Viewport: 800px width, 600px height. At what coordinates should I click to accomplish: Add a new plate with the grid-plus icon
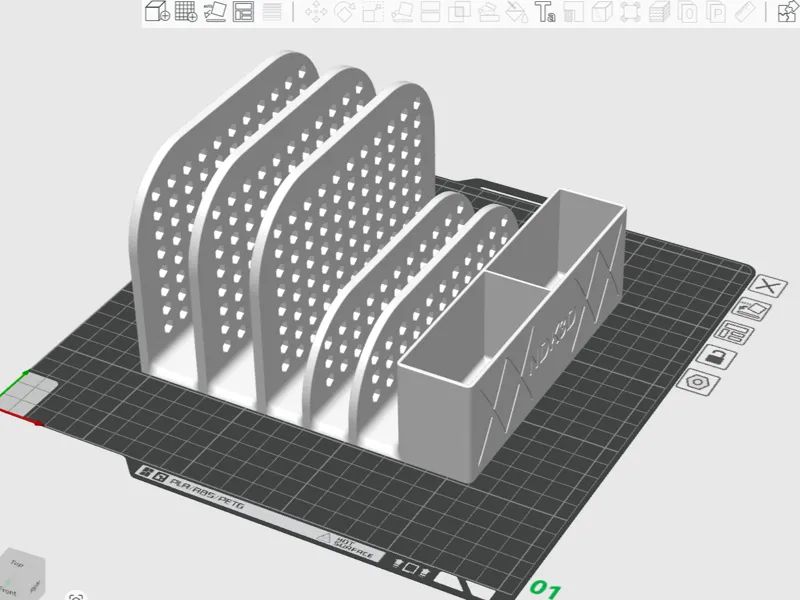point(186,11)
